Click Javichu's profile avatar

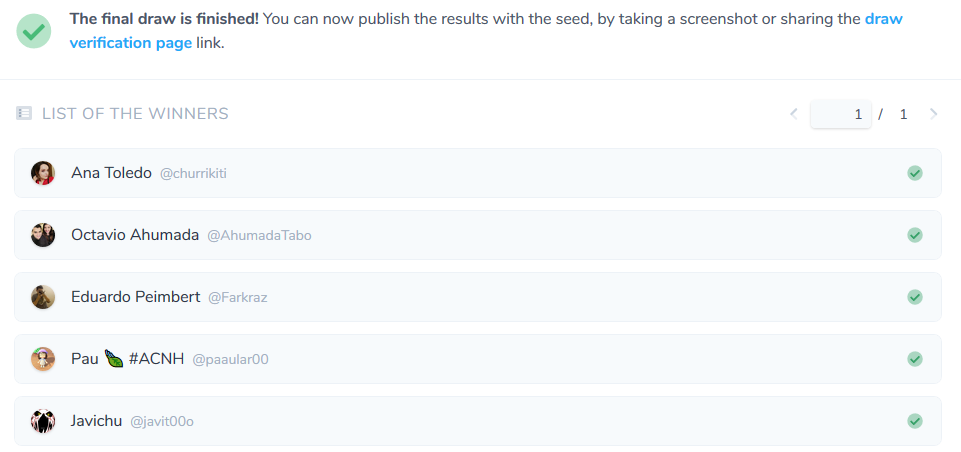(43, 421)
